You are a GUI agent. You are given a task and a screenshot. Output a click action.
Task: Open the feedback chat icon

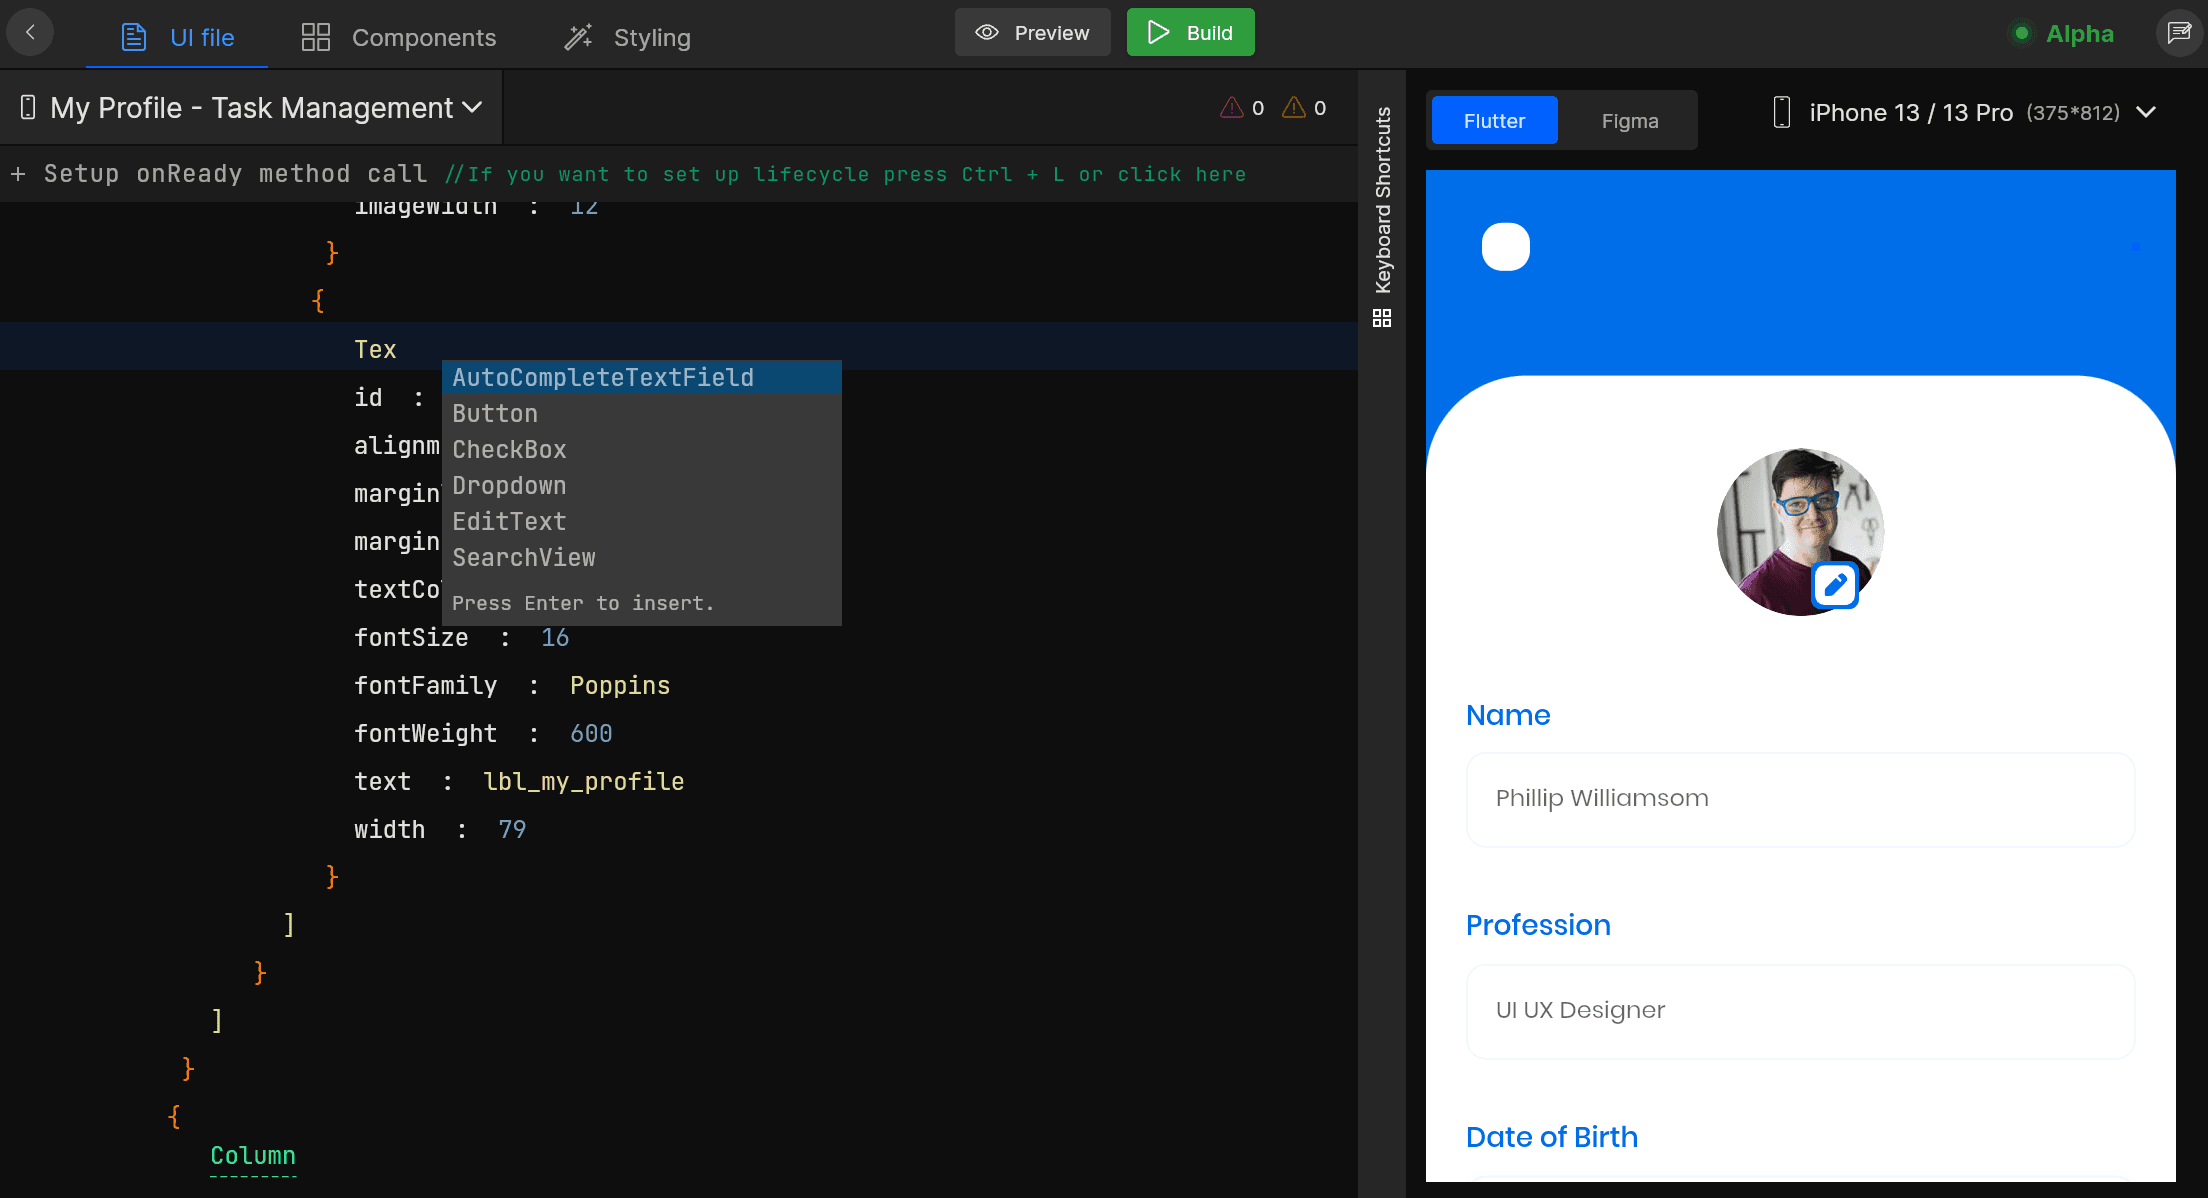[2179, 33]
